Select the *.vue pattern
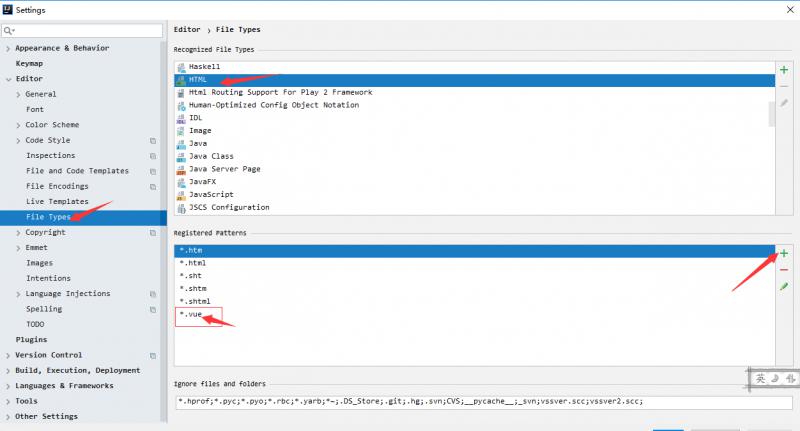800x431 pixels. pyautogui.click(x=474, y=314)
